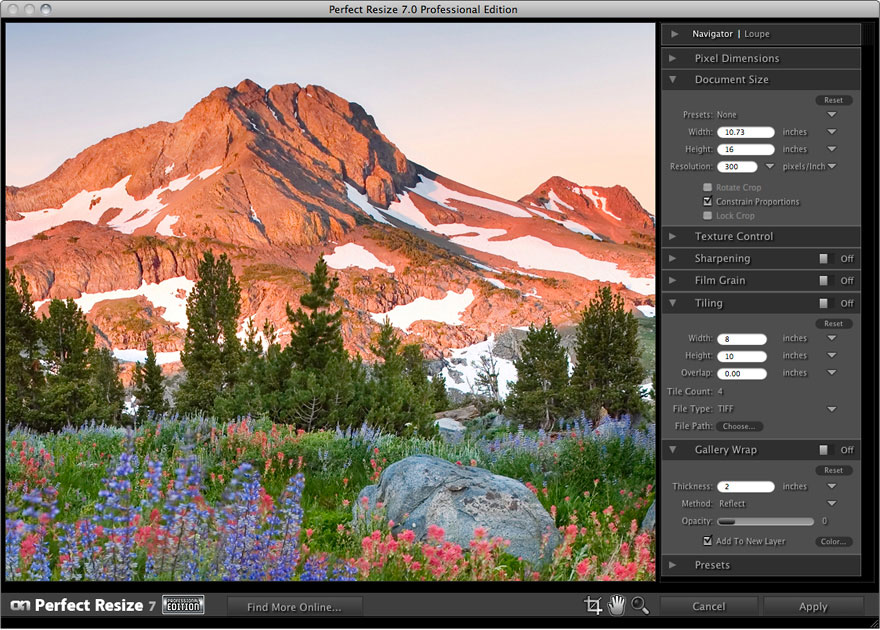Reset the Document Size settings
880x630 pixels.
tap(833, 100)
